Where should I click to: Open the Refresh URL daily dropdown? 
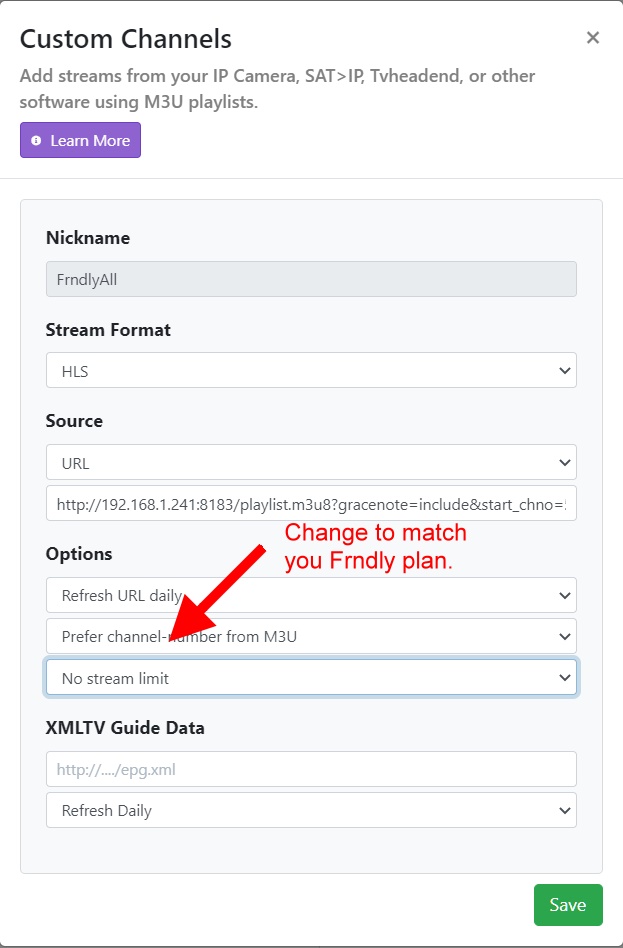[311, 595]
